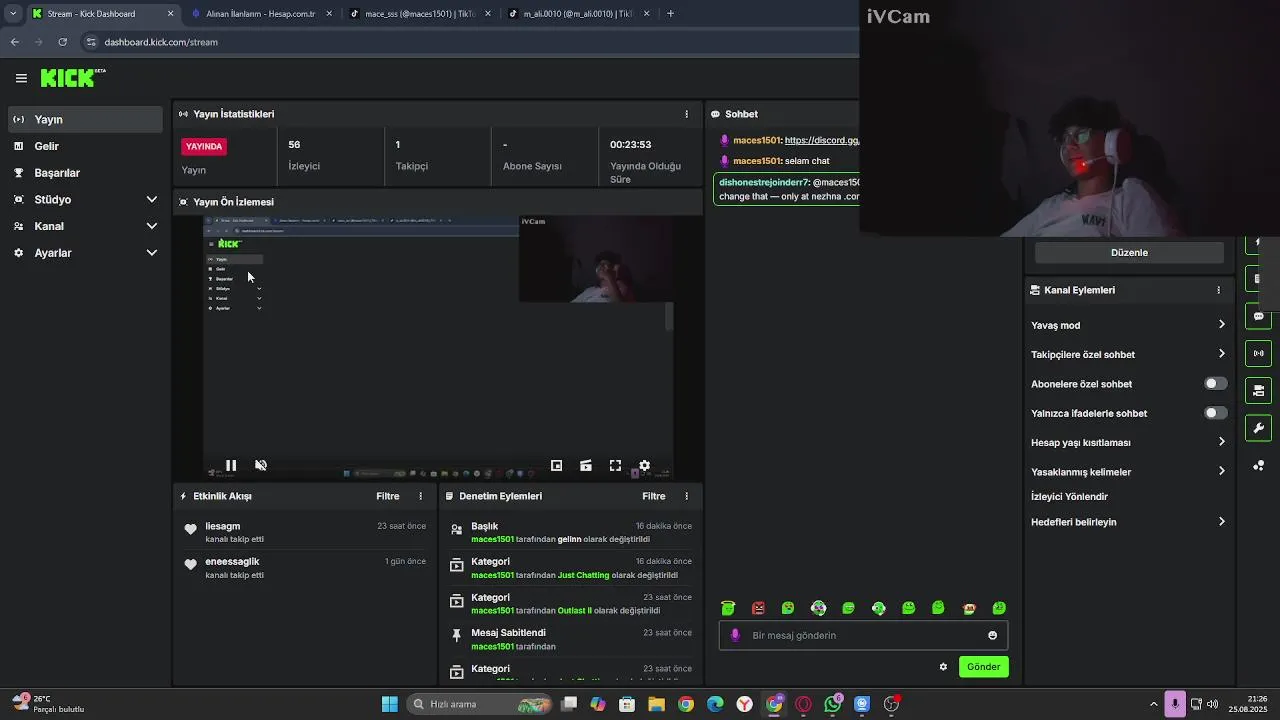
Task: Enable Abonelere özel sohbet switch
Action: (1215, 384)
